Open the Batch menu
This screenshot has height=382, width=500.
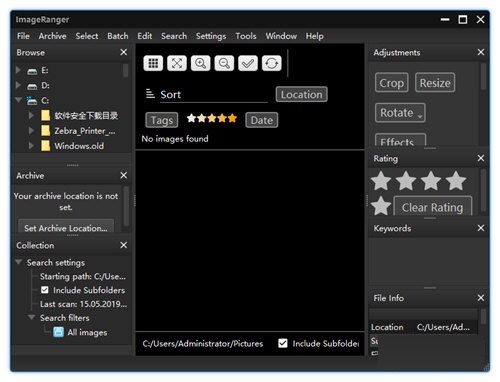[118, 36]
